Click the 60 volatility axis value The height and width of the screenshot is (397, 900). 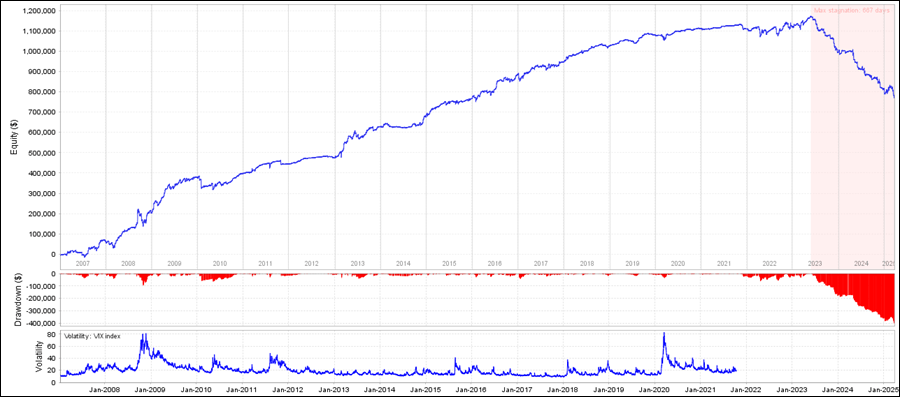point(51,346)
